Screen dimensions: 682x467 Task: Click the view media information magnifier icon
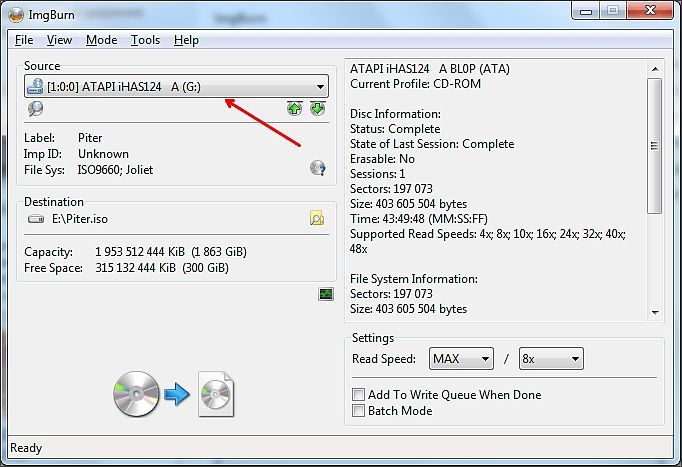tap(36, 109)
